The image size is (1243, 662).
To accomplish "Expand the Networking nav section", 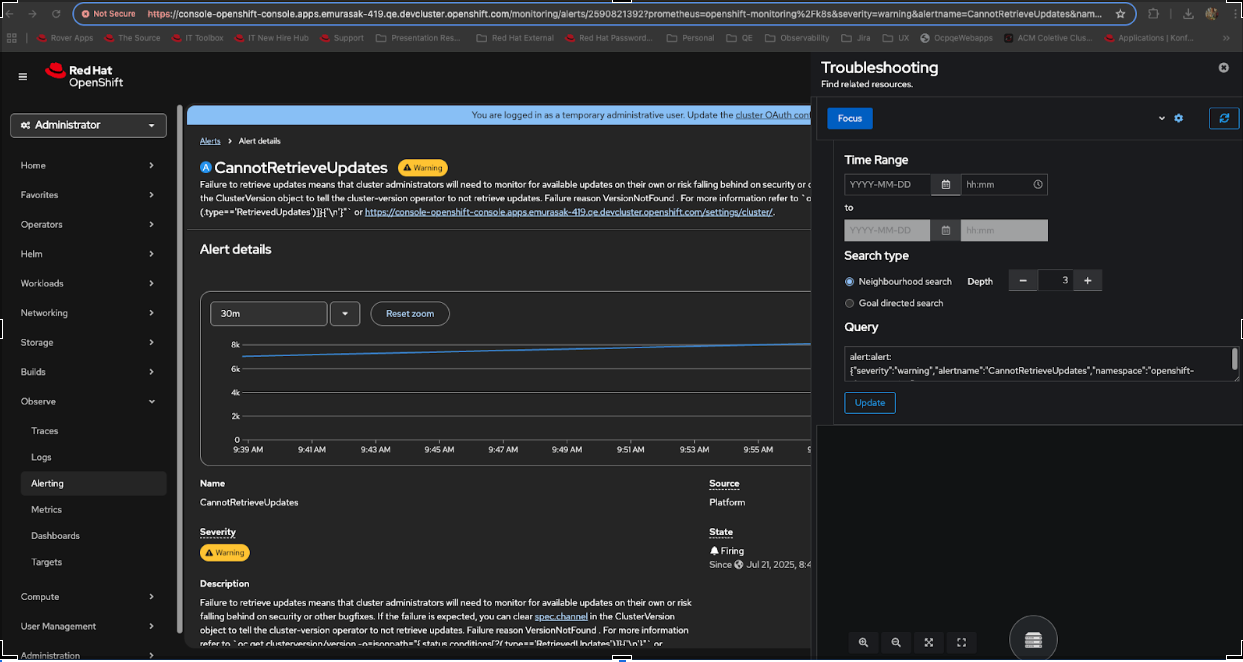I will (88, 313).
